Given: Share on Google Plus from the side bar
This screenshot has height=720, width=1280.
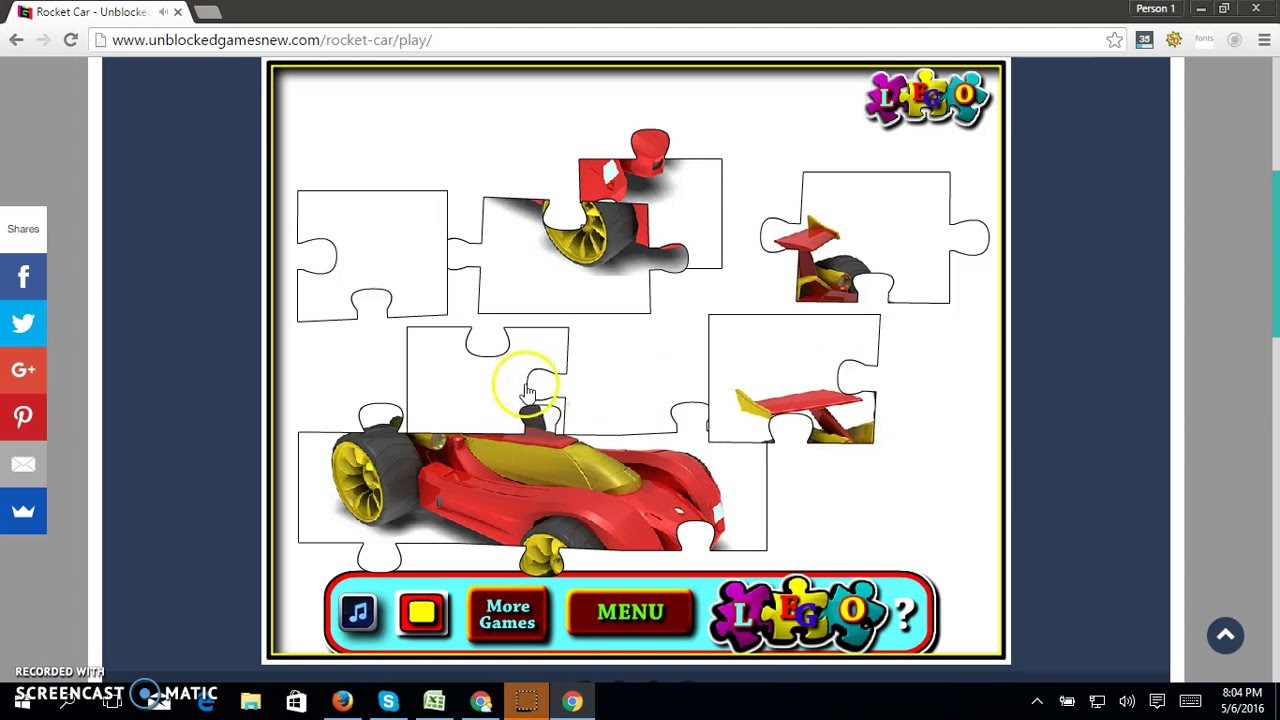Looking at the screenshot, I should 23,370.
